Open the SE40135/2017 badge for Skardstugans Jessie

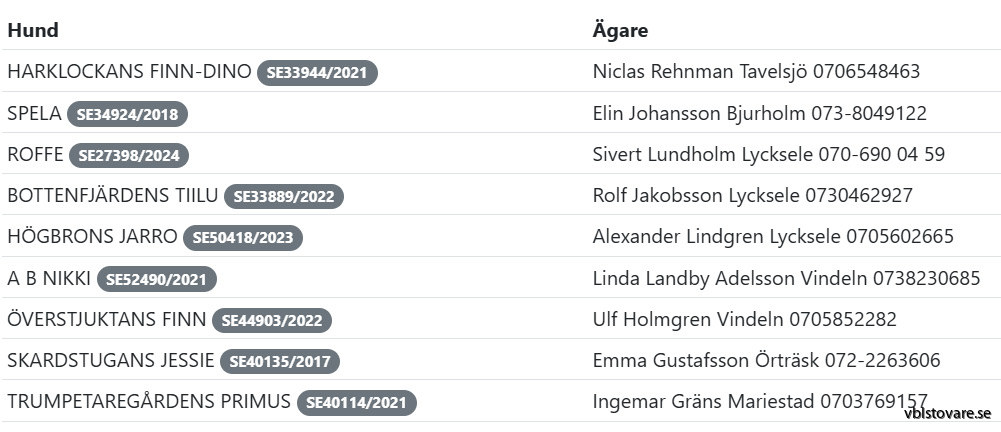coord(280,362)
